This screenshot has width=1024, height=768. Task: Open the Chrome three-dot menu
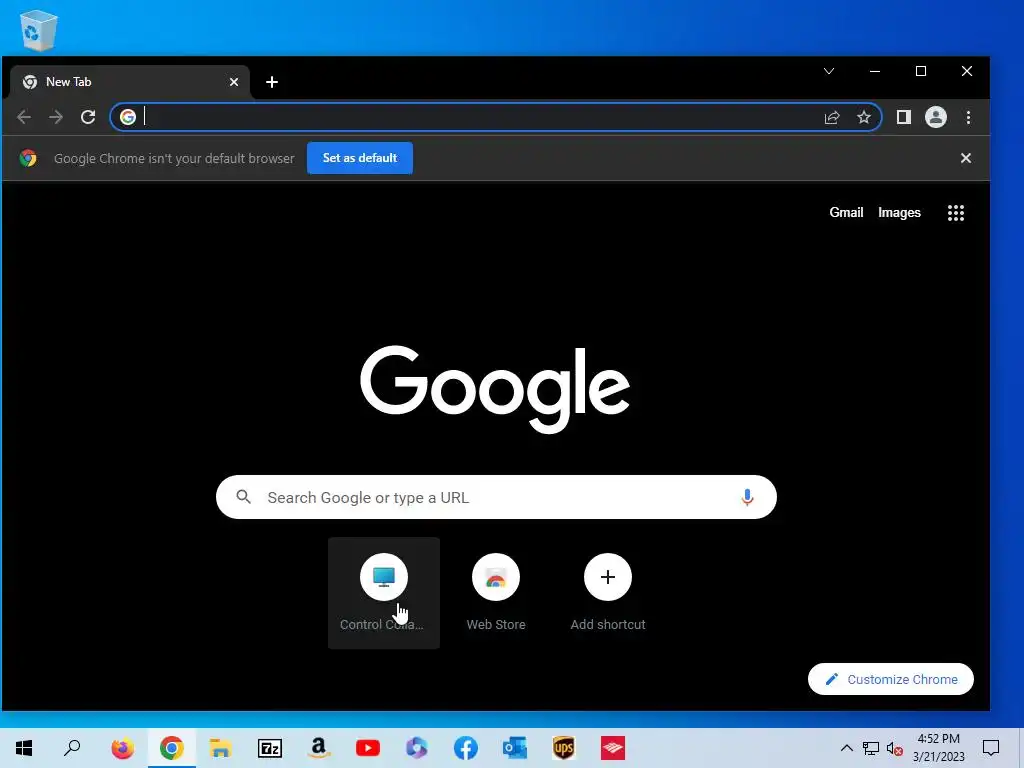coord(968,118)
